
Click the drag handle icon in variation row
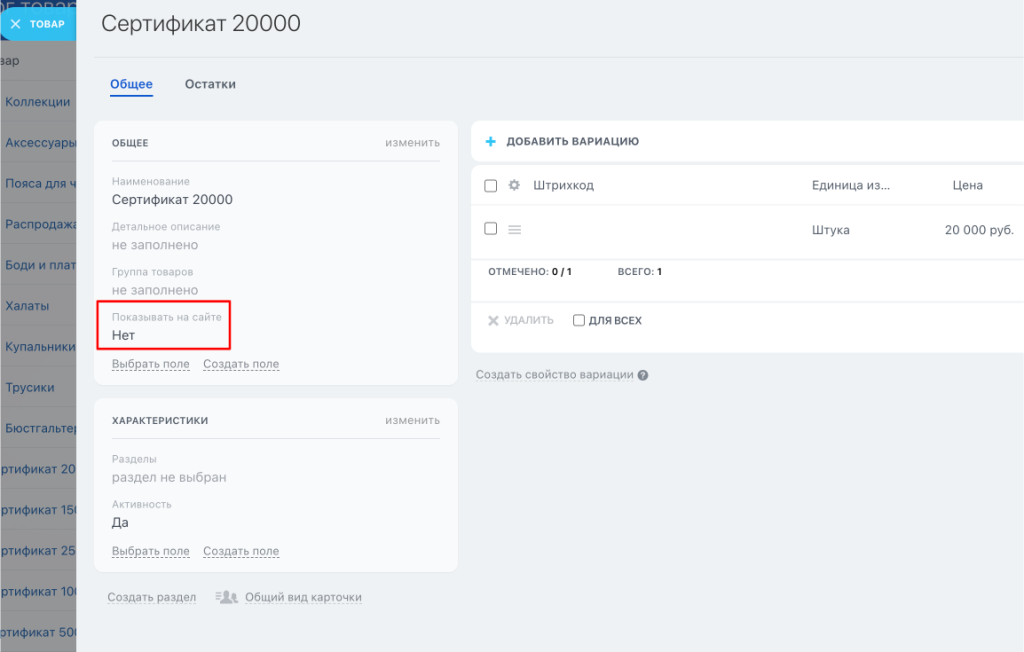(x=515, y=230)
